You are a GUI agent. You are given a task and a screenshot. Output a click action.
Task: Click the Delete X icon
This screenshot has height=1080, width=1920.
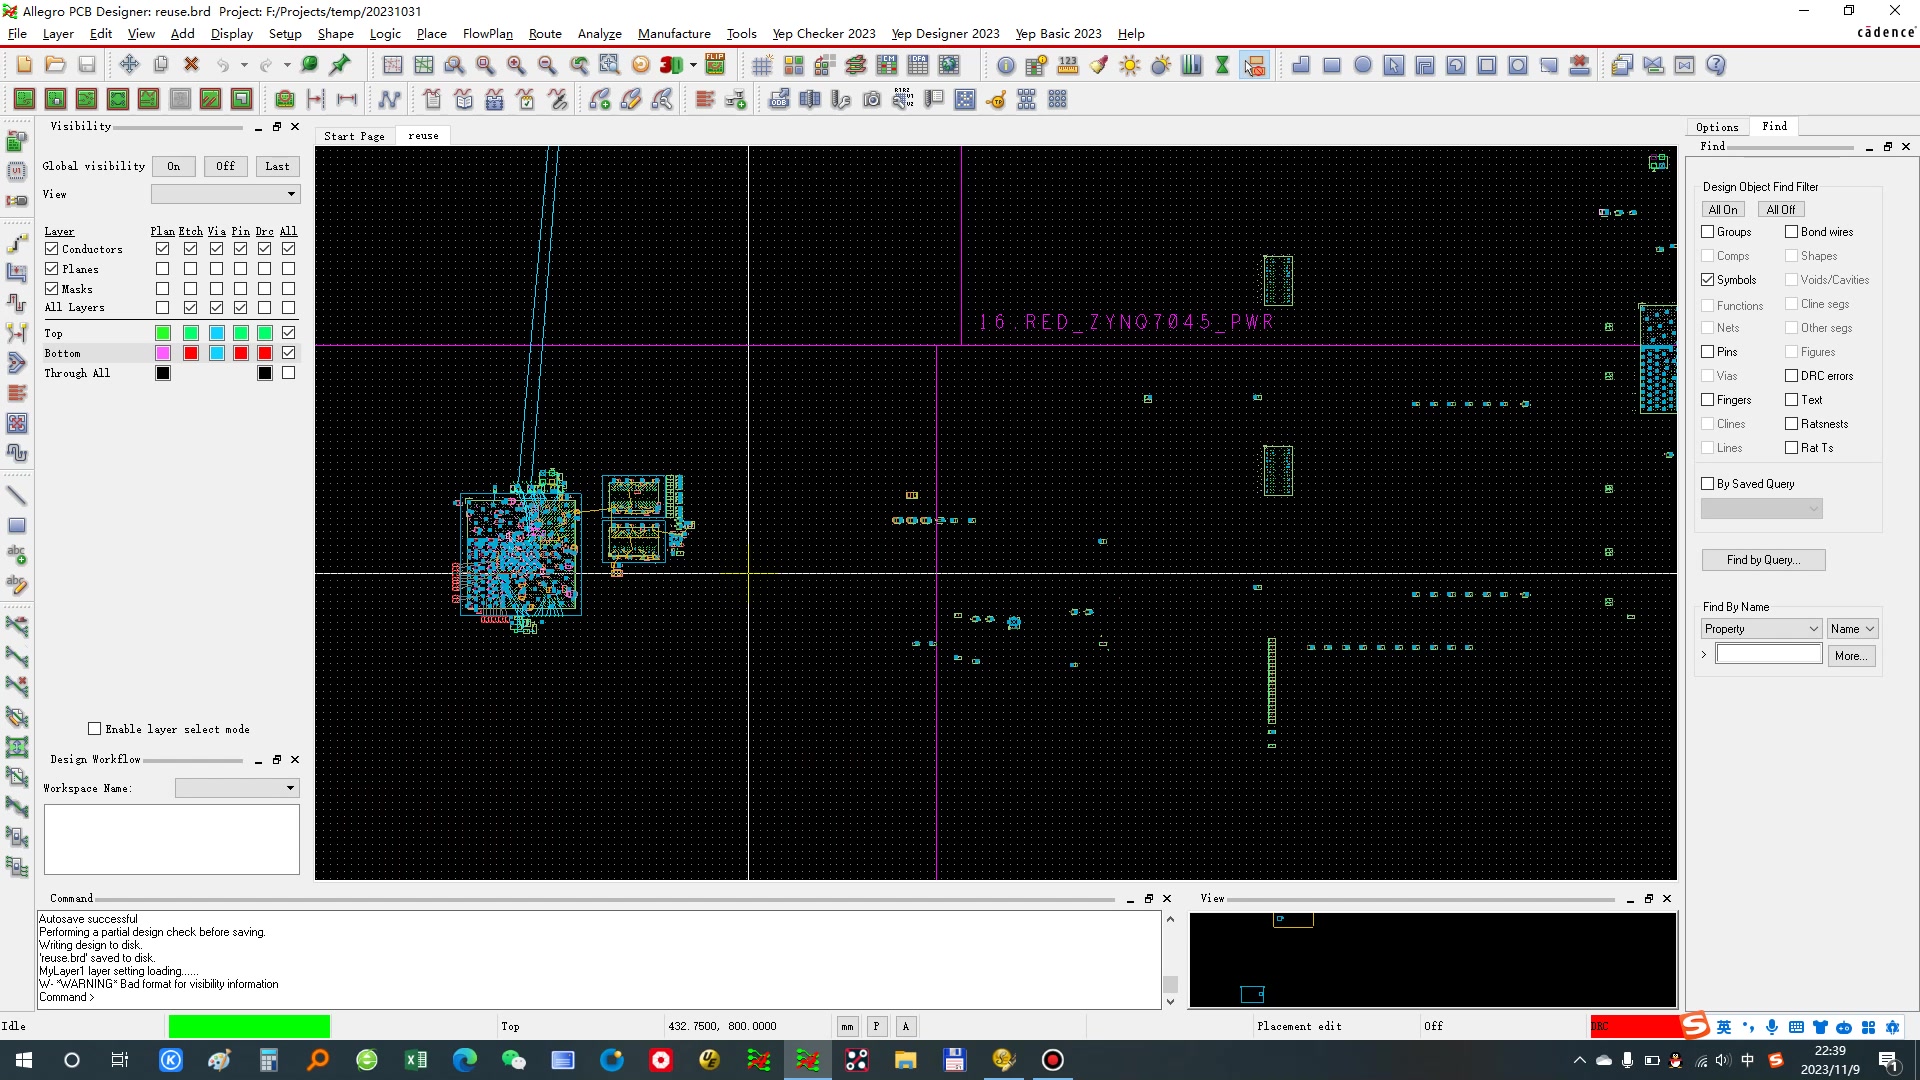[x=191, y=65]
